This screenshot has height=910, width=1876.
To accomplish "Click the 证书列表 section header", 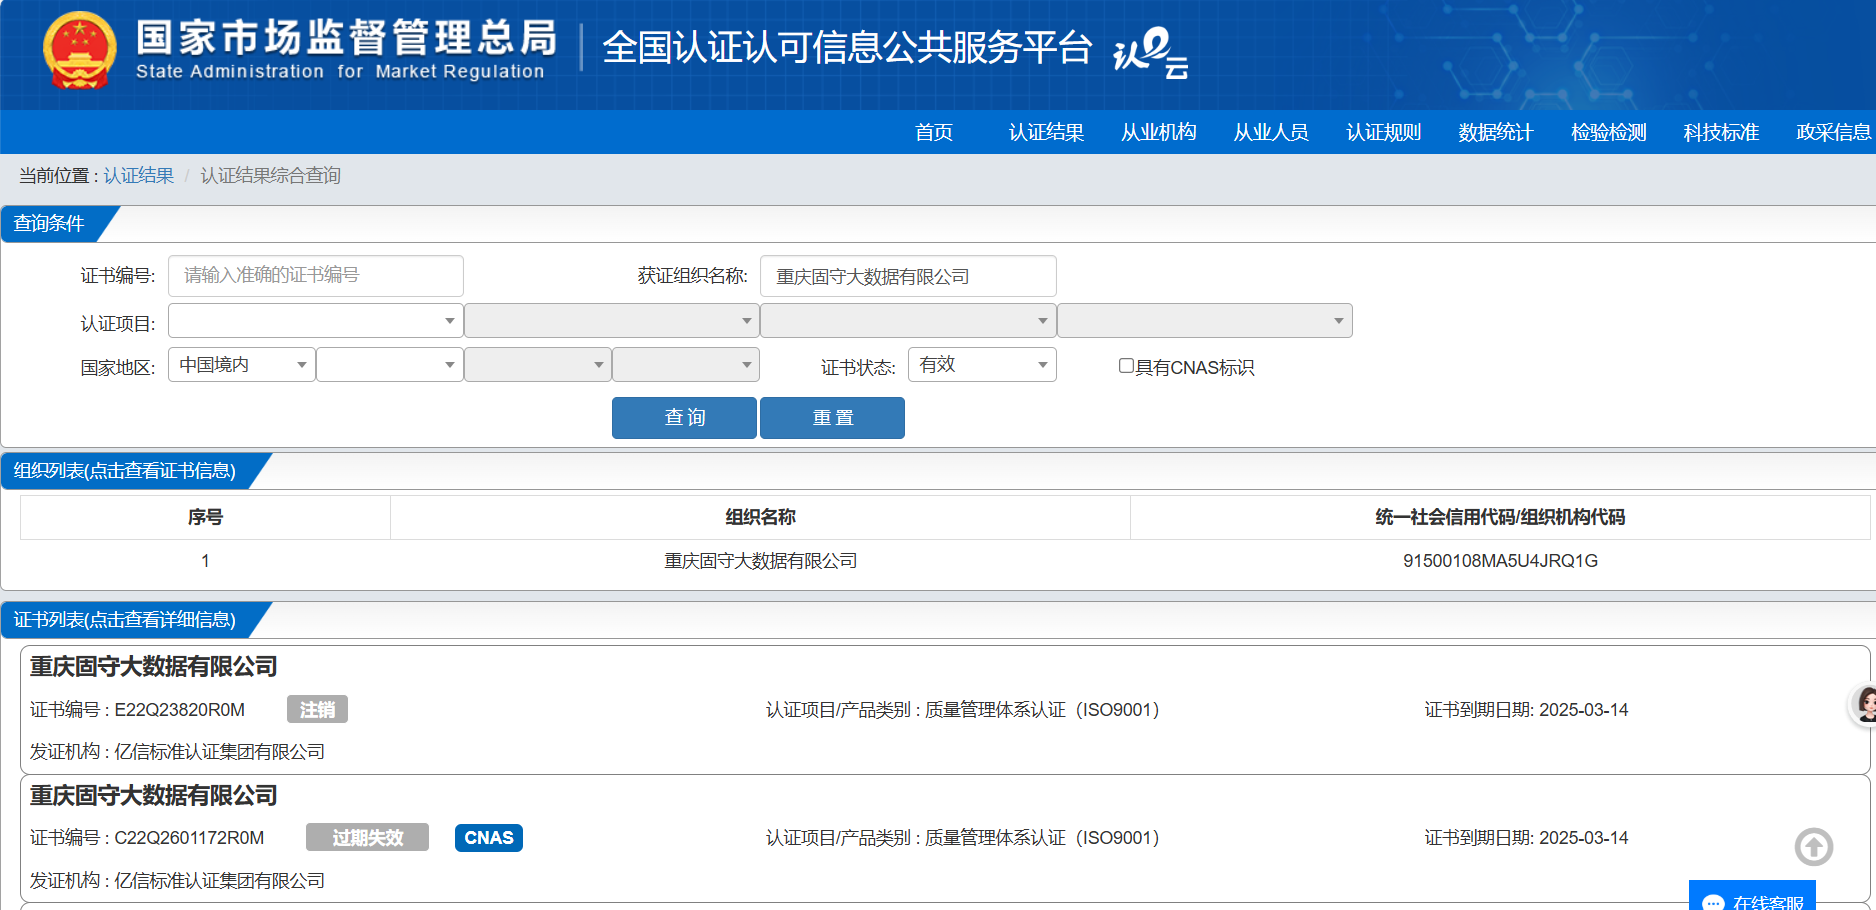I will tap(125, 620).
